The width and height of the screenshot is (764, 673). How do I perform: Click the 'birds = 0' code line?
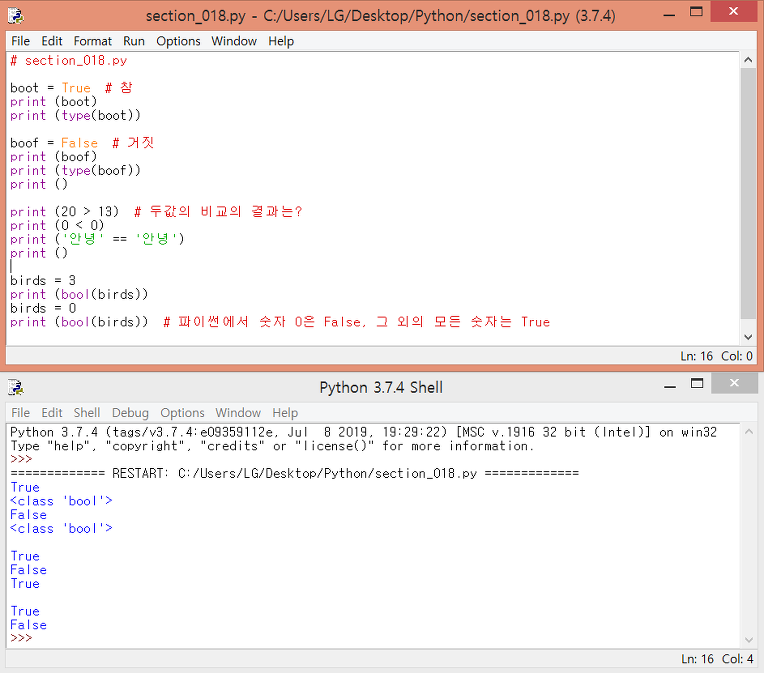click(43, 308)
